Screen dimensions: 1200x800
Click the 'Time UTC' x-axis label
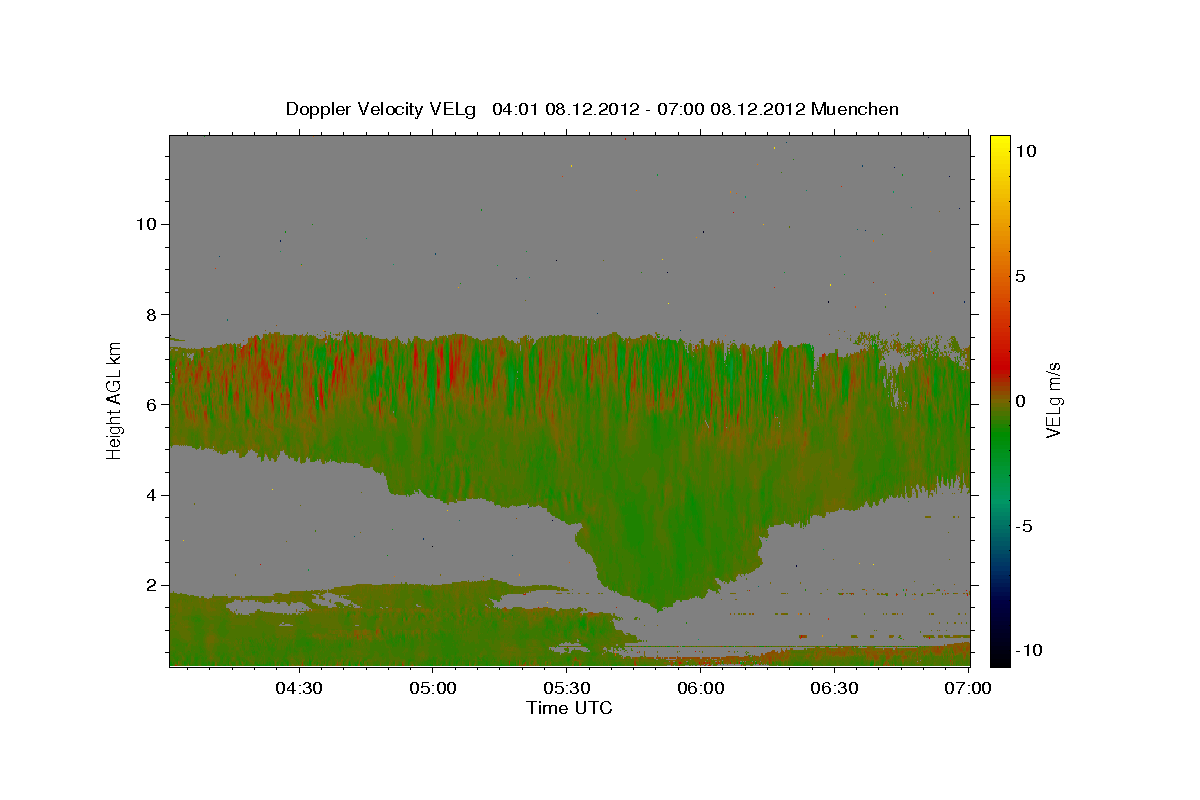pos(569,708)
